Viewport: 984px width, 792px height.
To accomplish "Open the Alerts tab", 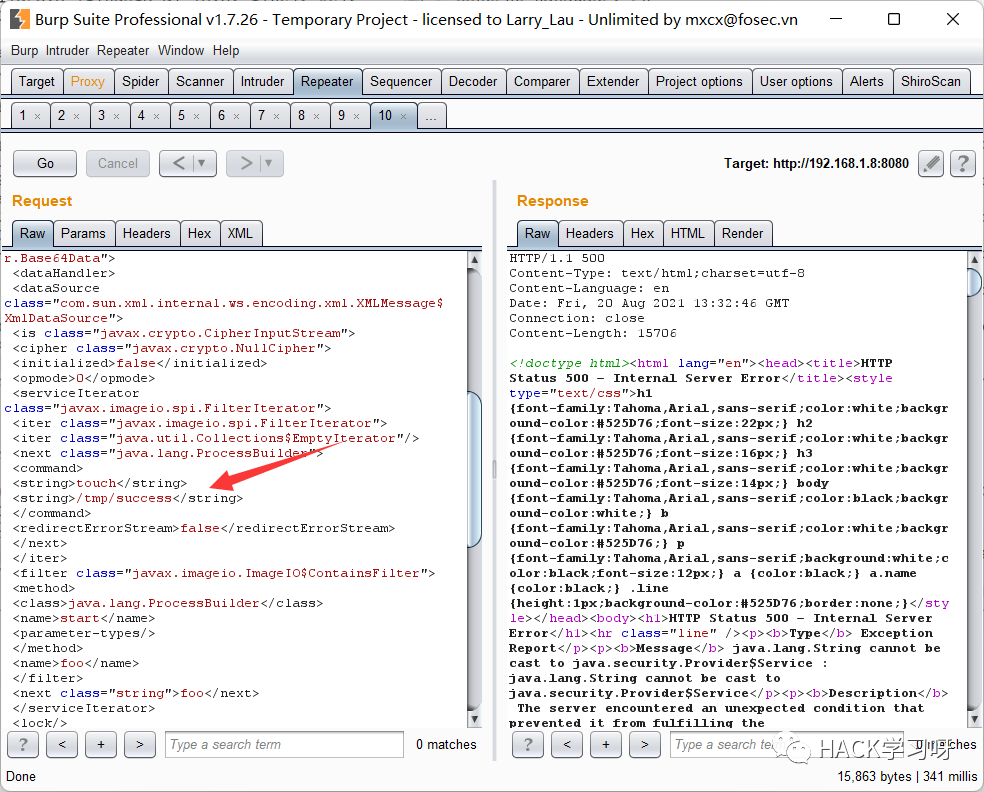I will 867,82.
